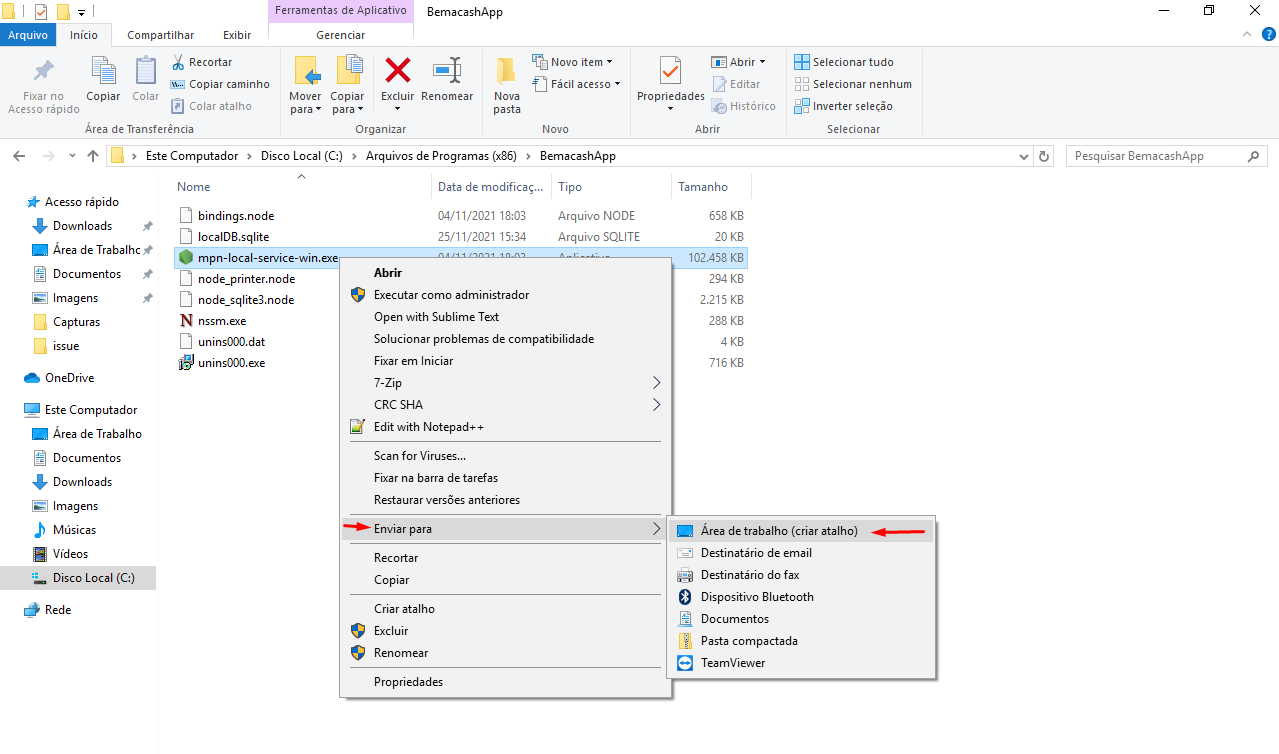Choose Scan for Viruses...
Viewport: 1279px width, 754px height.
pos(505,456)
